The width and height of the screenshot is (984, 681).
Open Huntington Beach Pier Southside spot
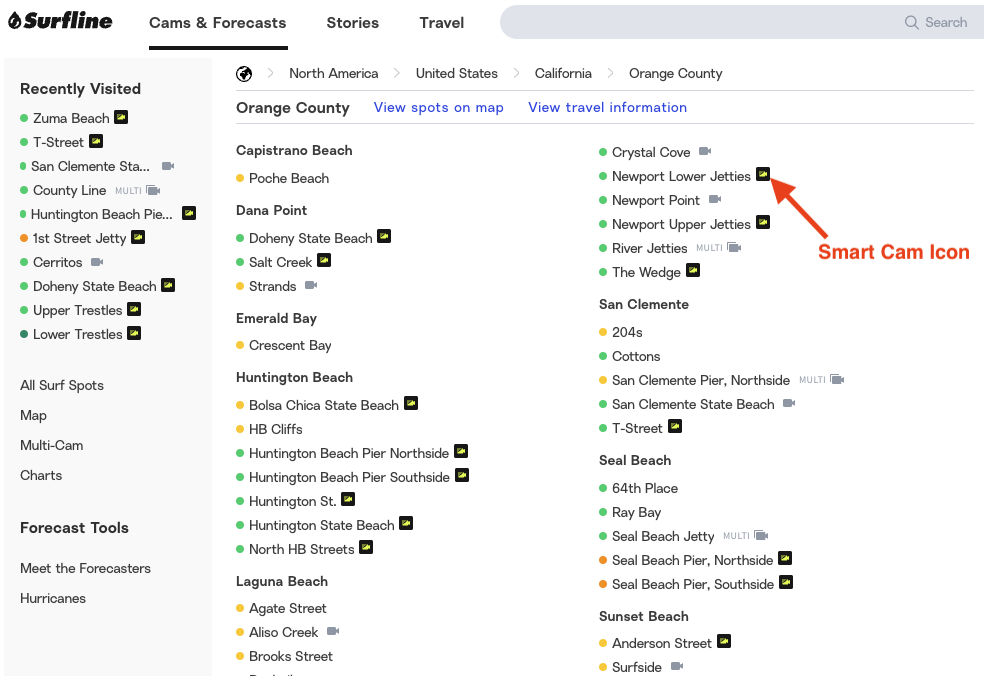349,478
